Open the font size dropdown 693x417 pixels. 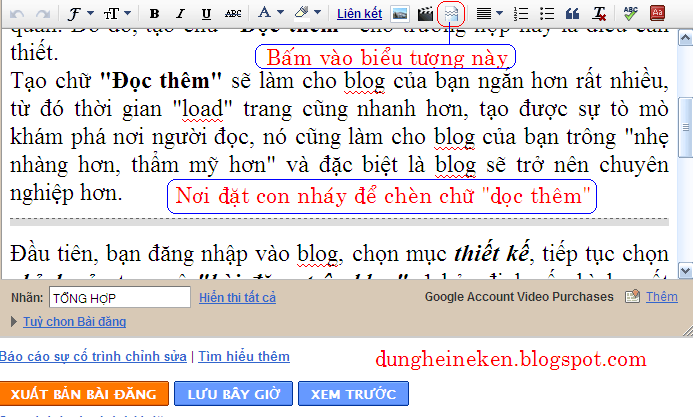click(117, 14)
